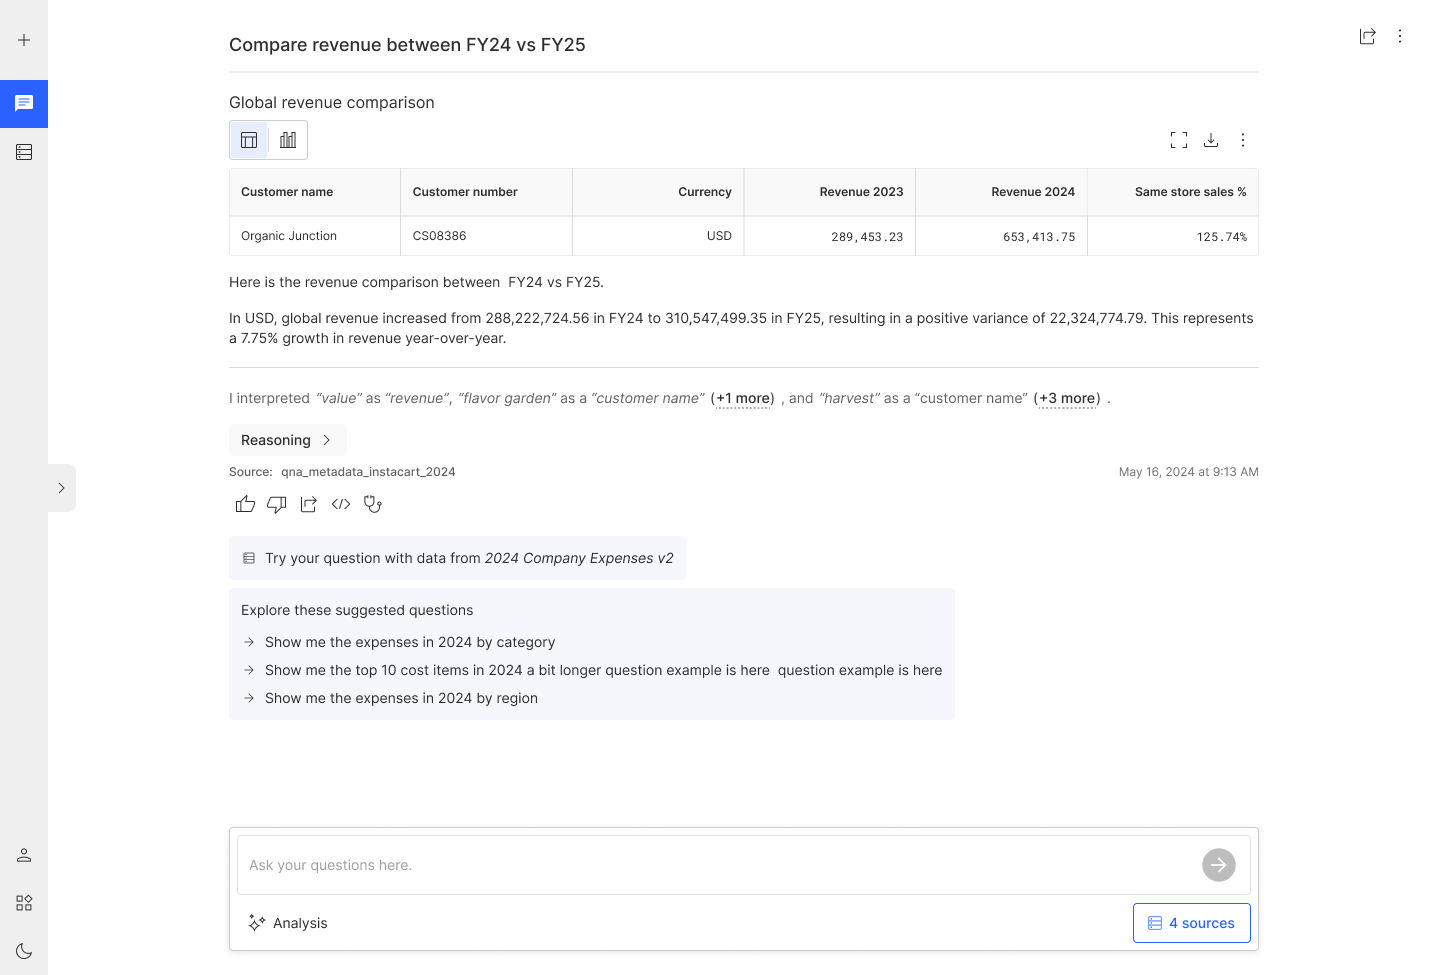1440x975 pixels.
Task: Open the data sources sidebar icon
Action: click(x=24, y=152)
